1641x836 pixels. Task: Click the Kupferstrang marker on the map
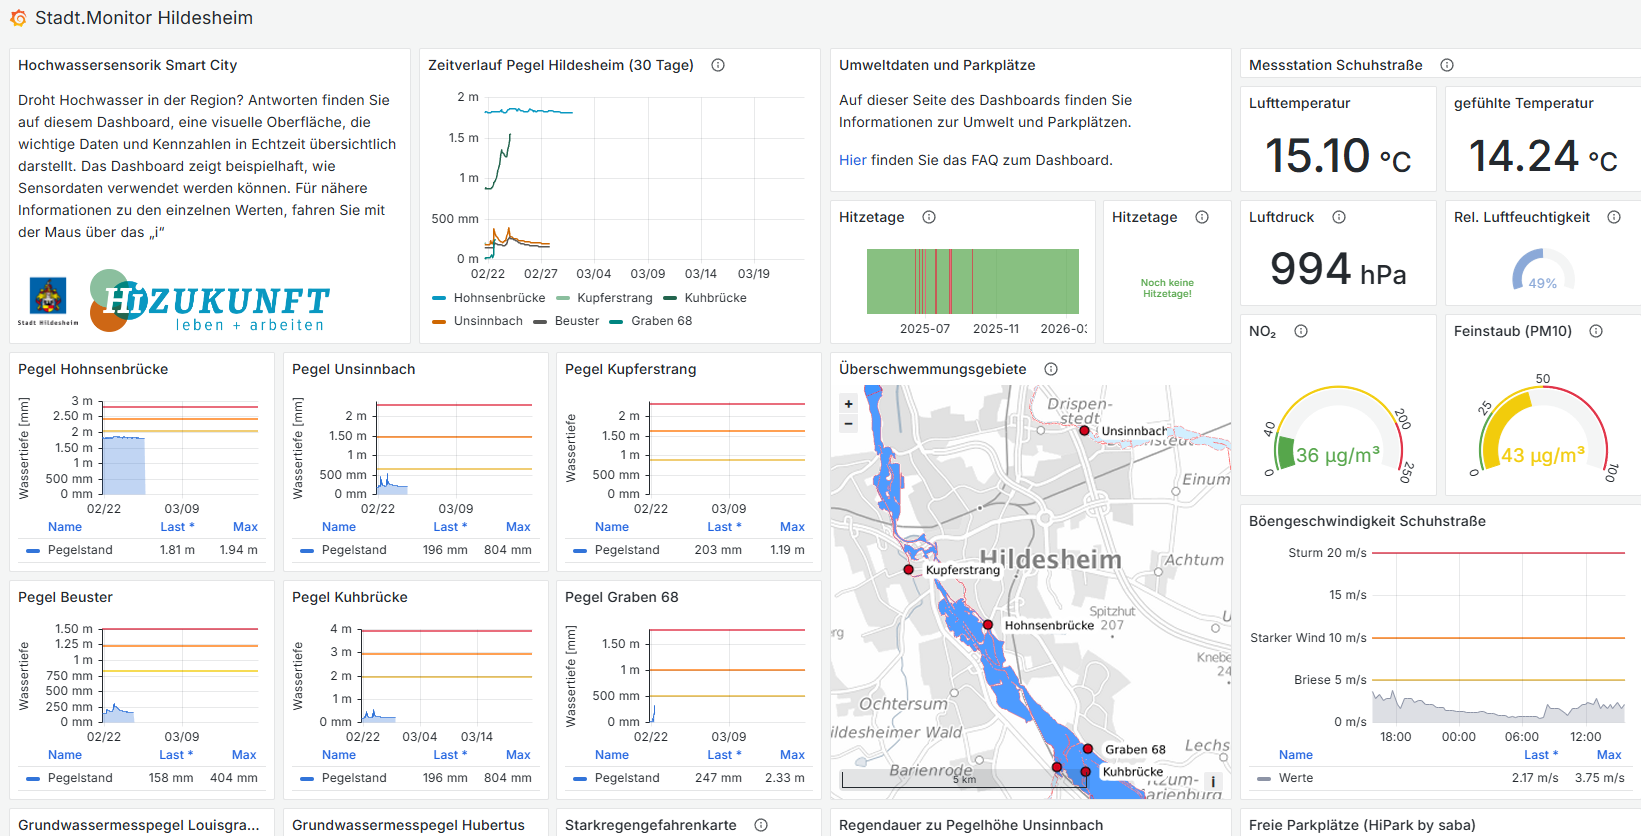[x=908, y=570]
